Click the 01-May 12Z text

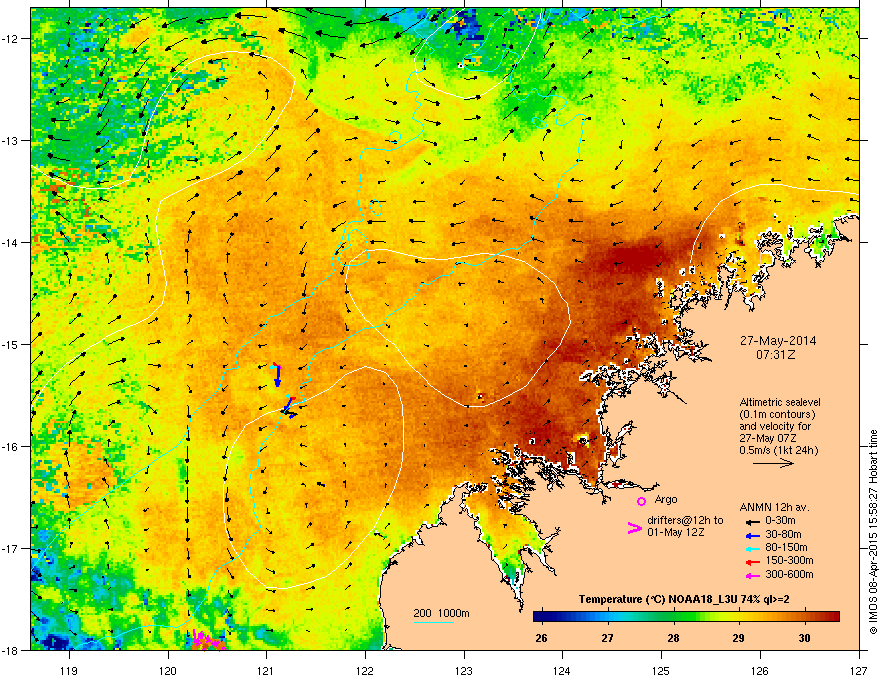[675, 532]
